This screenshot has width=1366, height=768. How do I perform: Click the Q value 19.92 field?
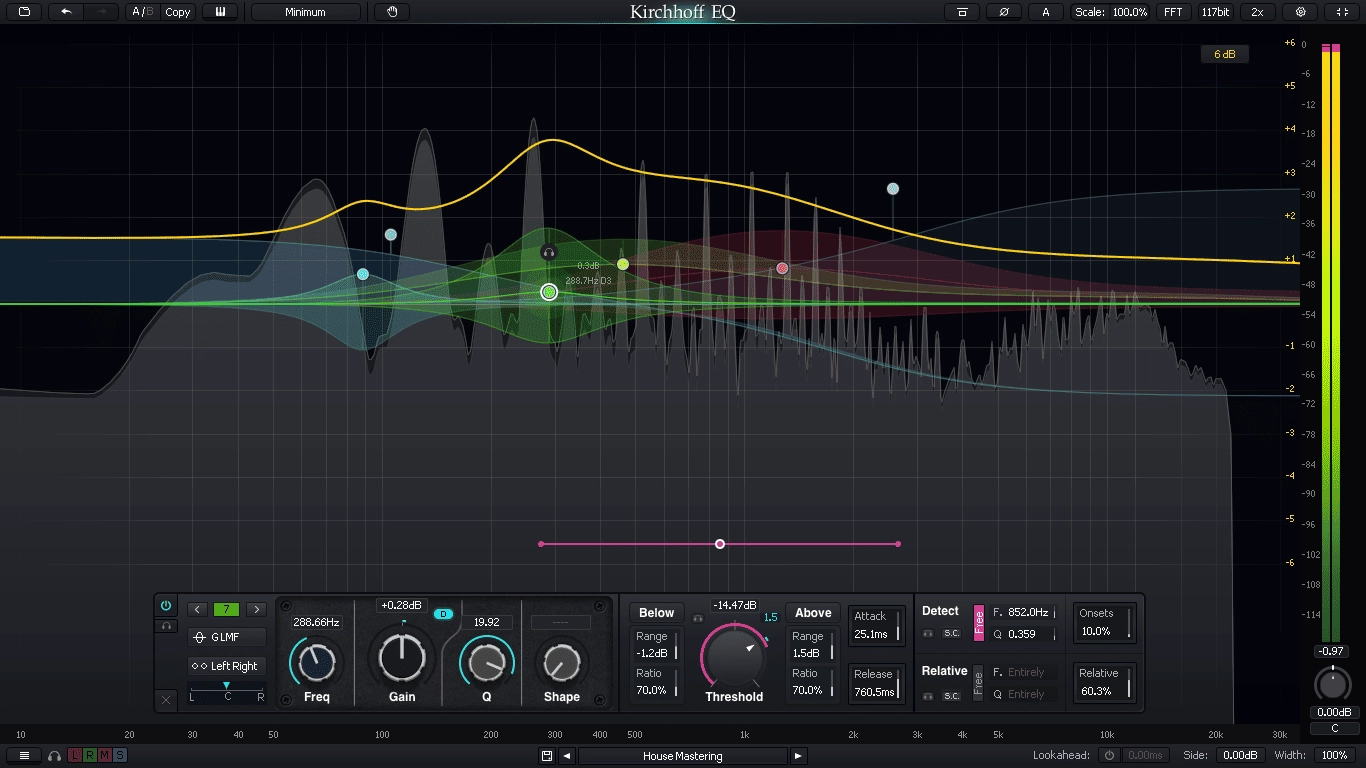[x=487, y=622]
